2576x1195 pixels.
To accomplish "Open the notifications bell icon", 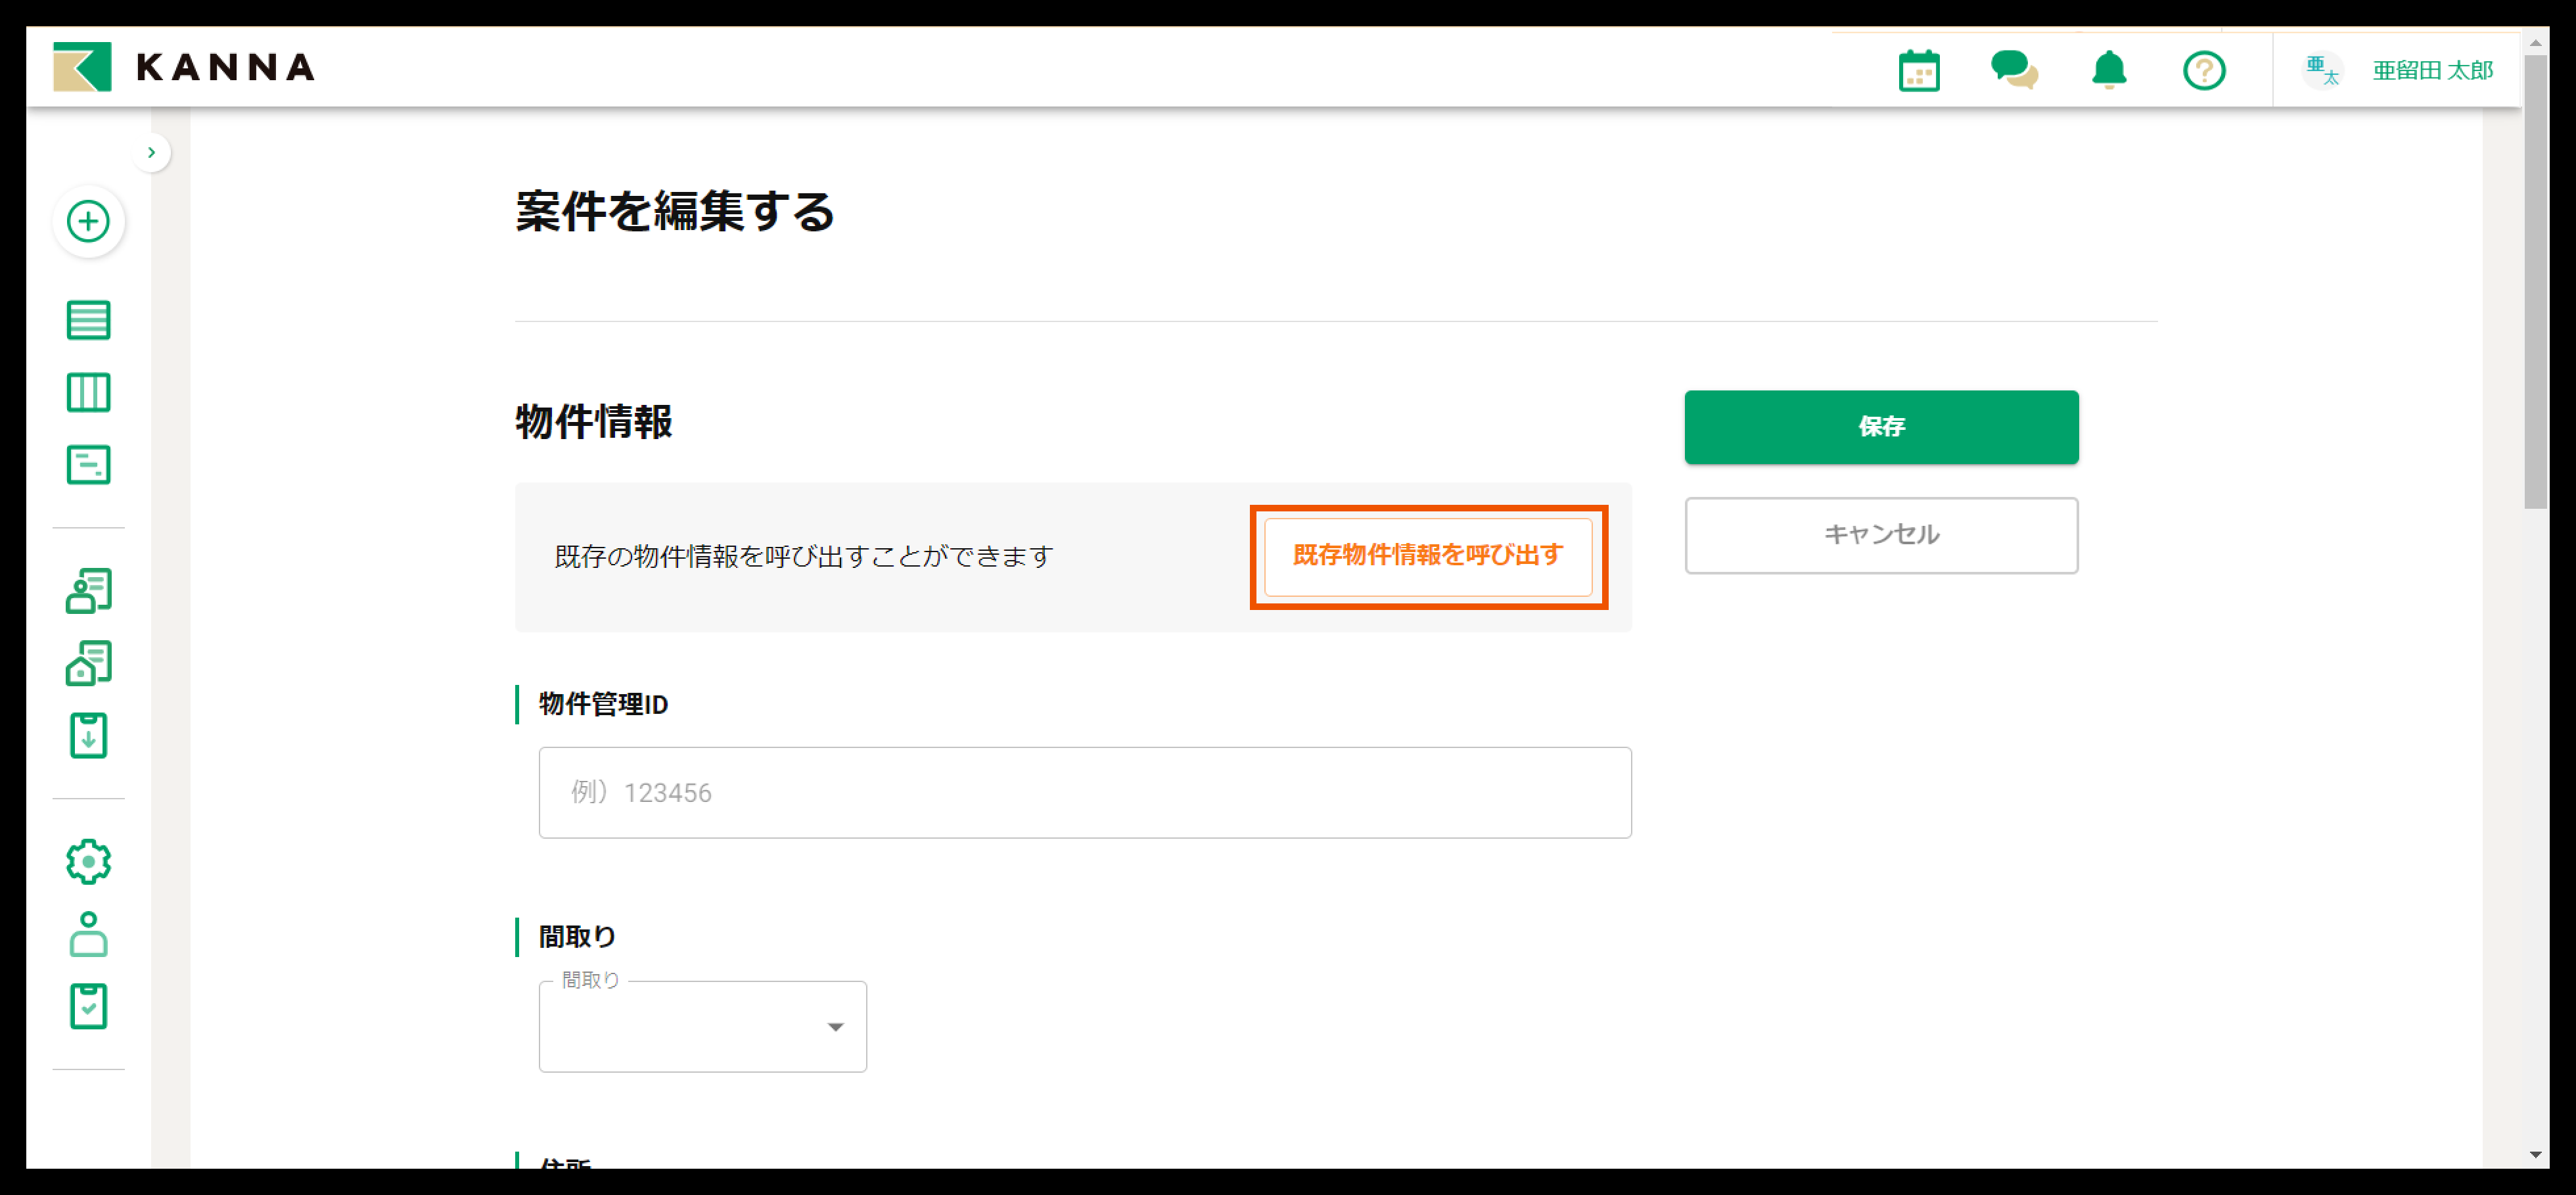I will [x=2108, y=70].
